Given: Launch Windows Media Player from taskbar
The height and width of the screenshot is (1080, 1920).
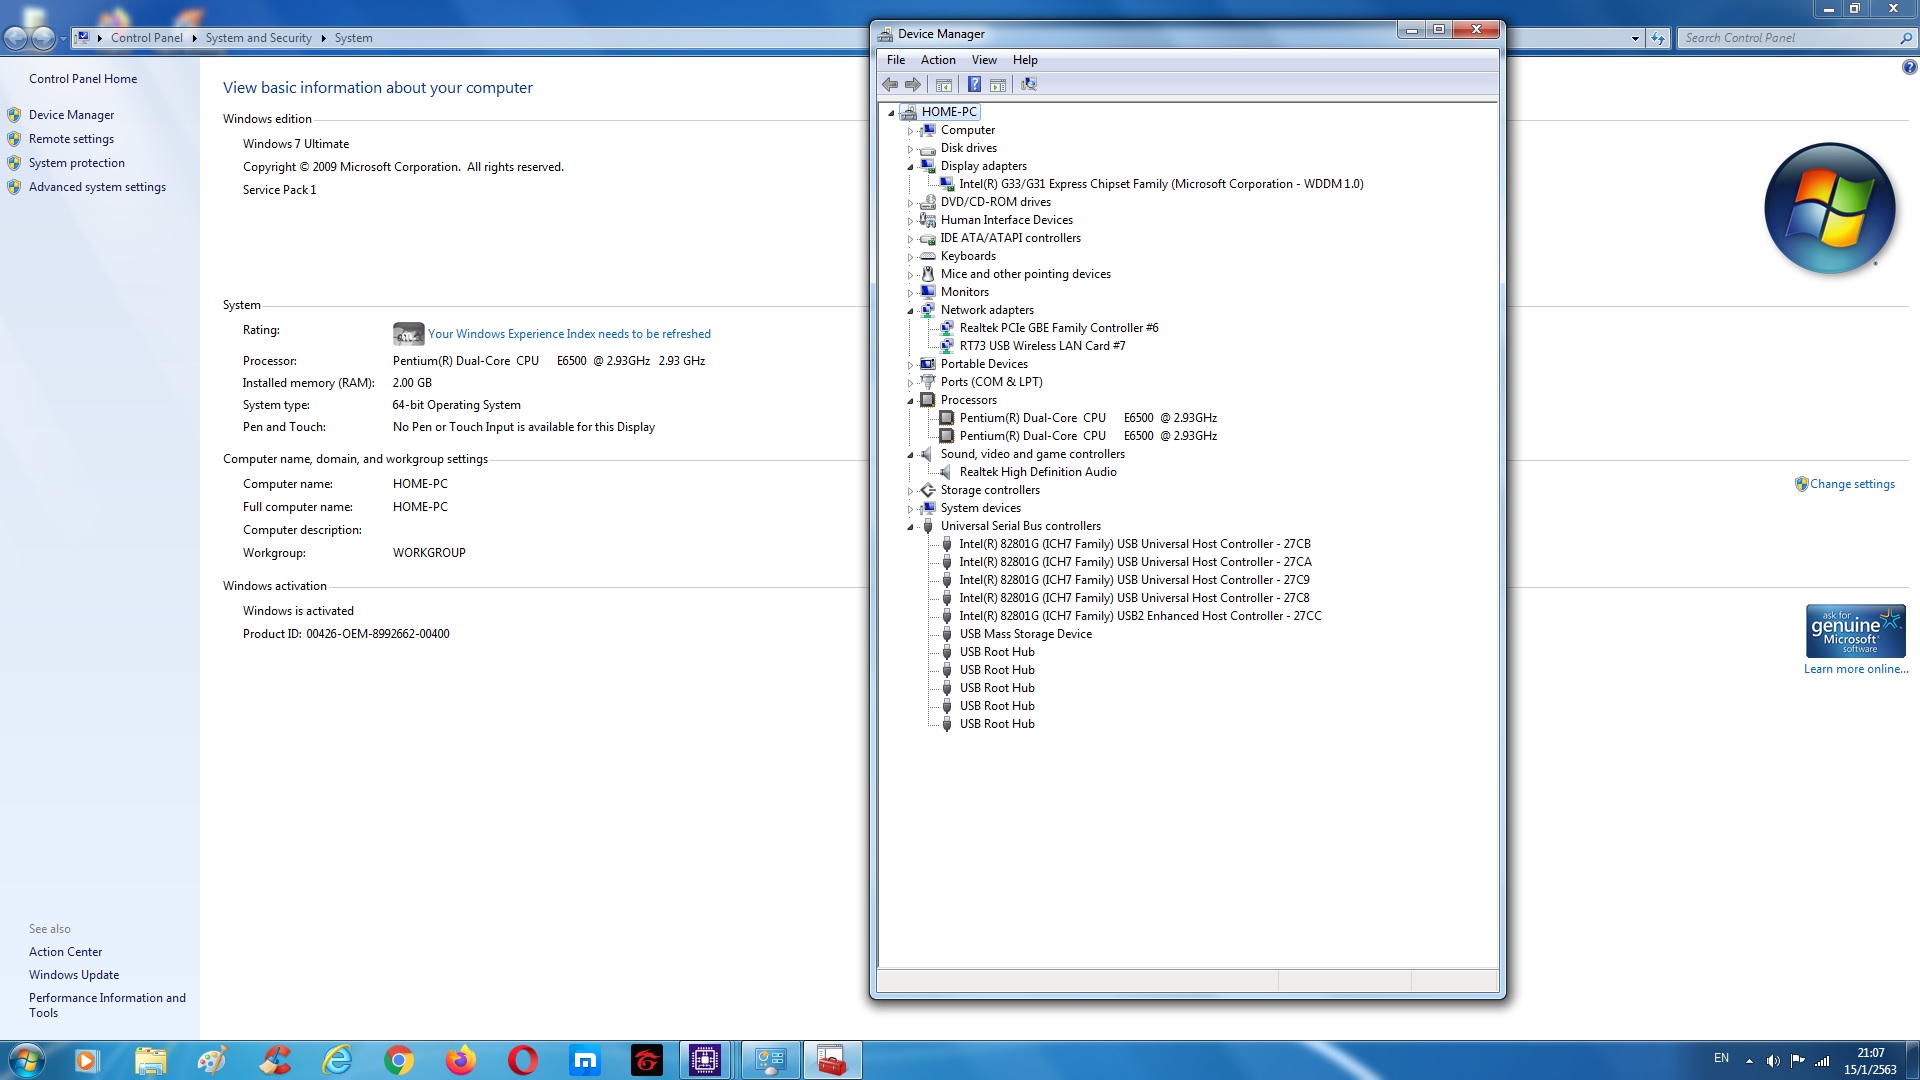Looking at the screenshot, I should point(86,1060).
